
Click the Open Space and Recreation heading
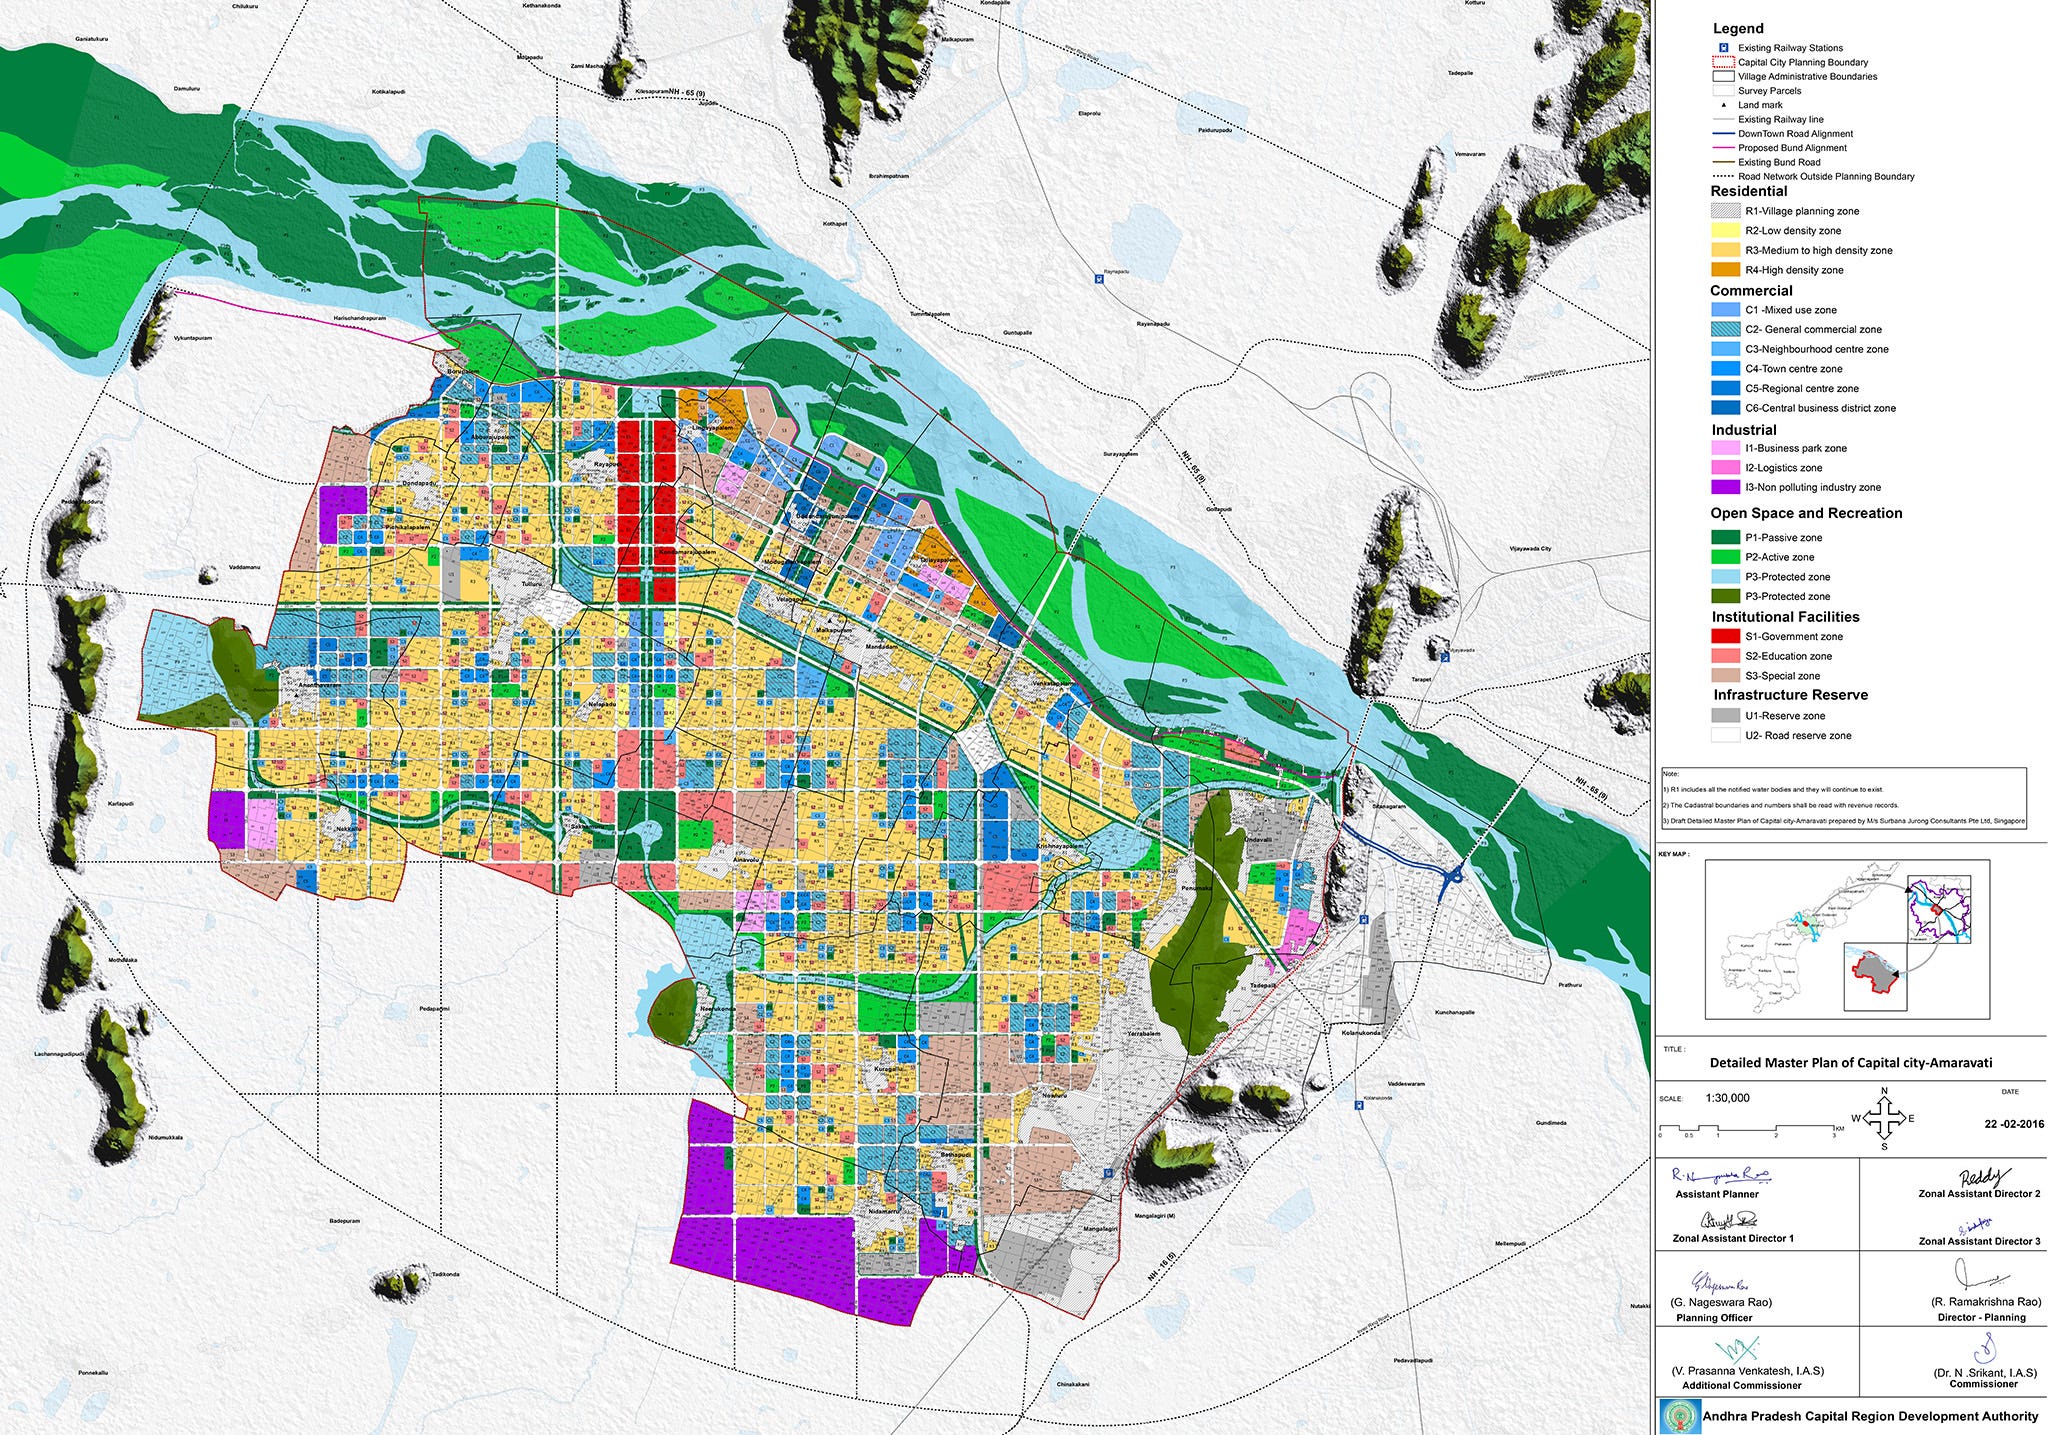pos(1805,513)
